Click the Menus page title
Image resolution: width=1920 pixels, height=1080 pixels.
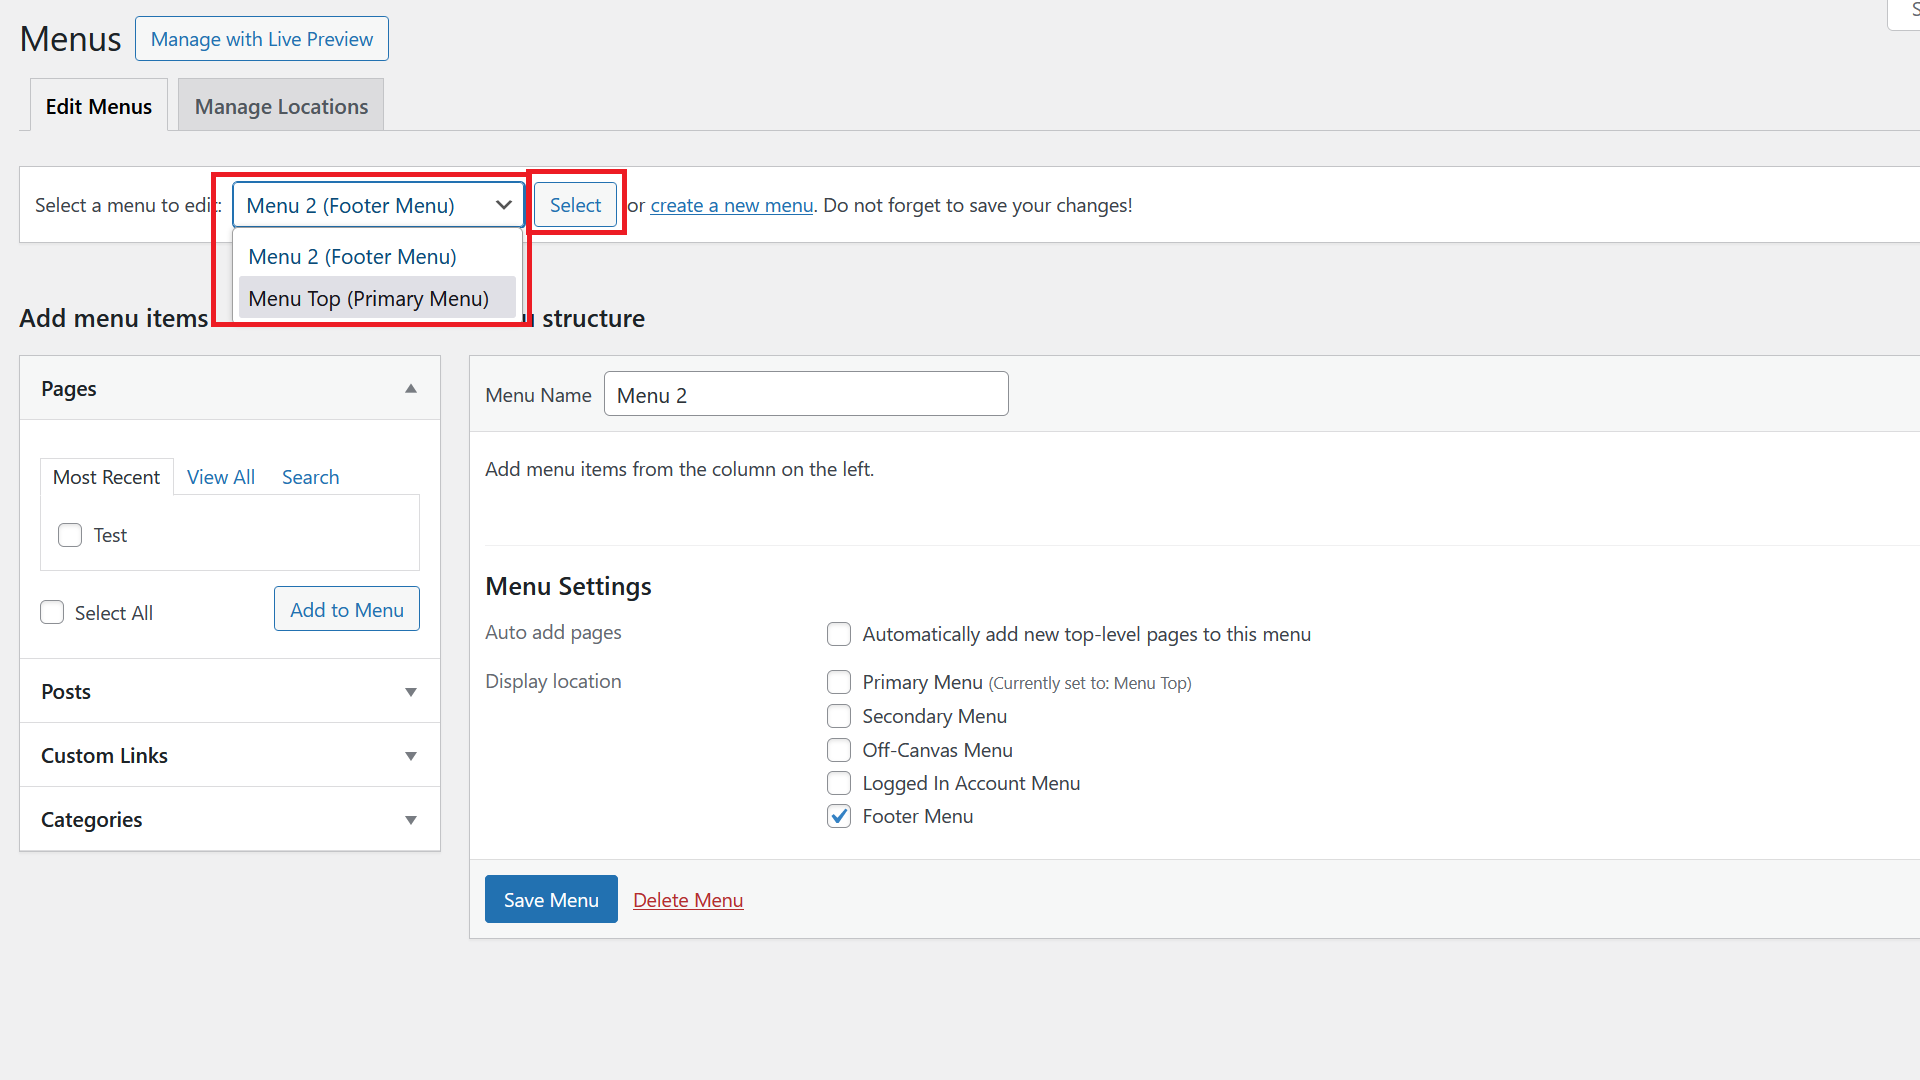(70, 39)
